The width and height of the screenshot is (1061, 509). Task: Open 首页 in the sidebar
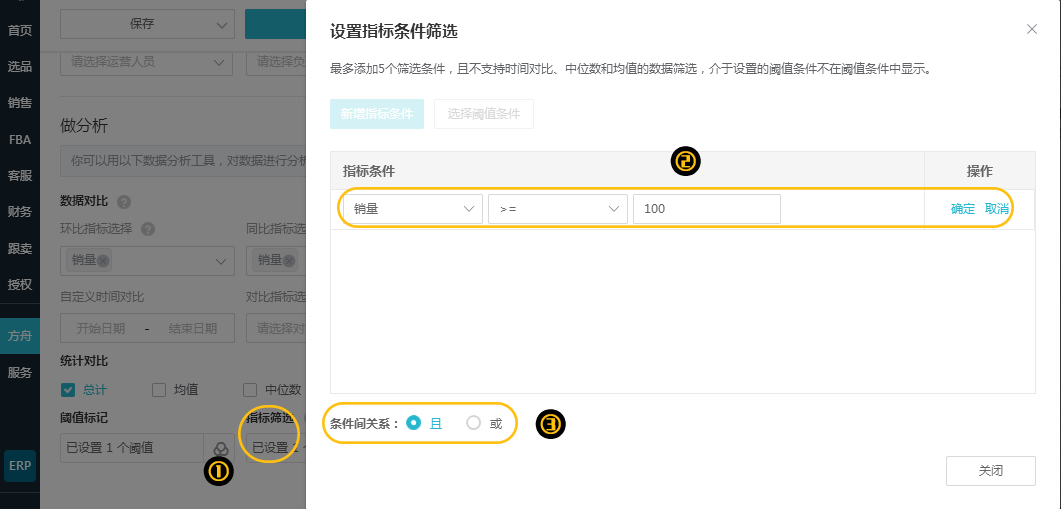(20, 30)
